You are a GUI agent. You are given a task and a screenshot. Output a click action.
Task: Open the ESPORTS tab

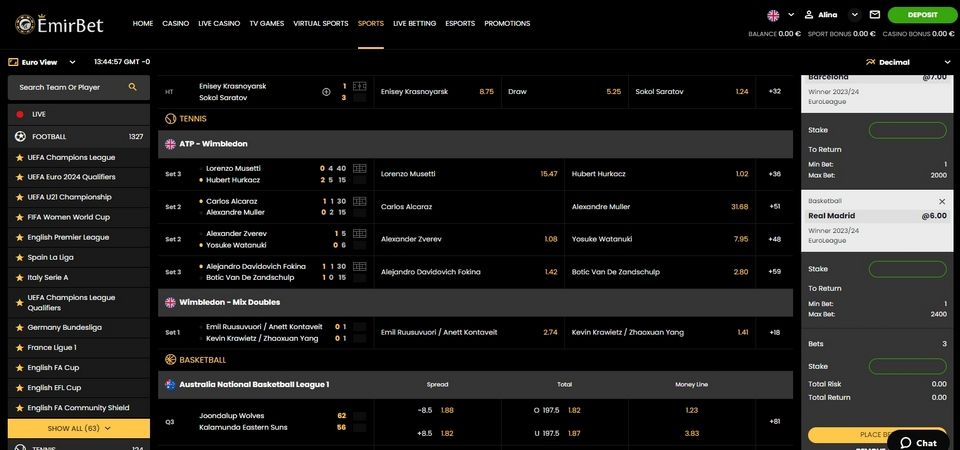point(460,23)
